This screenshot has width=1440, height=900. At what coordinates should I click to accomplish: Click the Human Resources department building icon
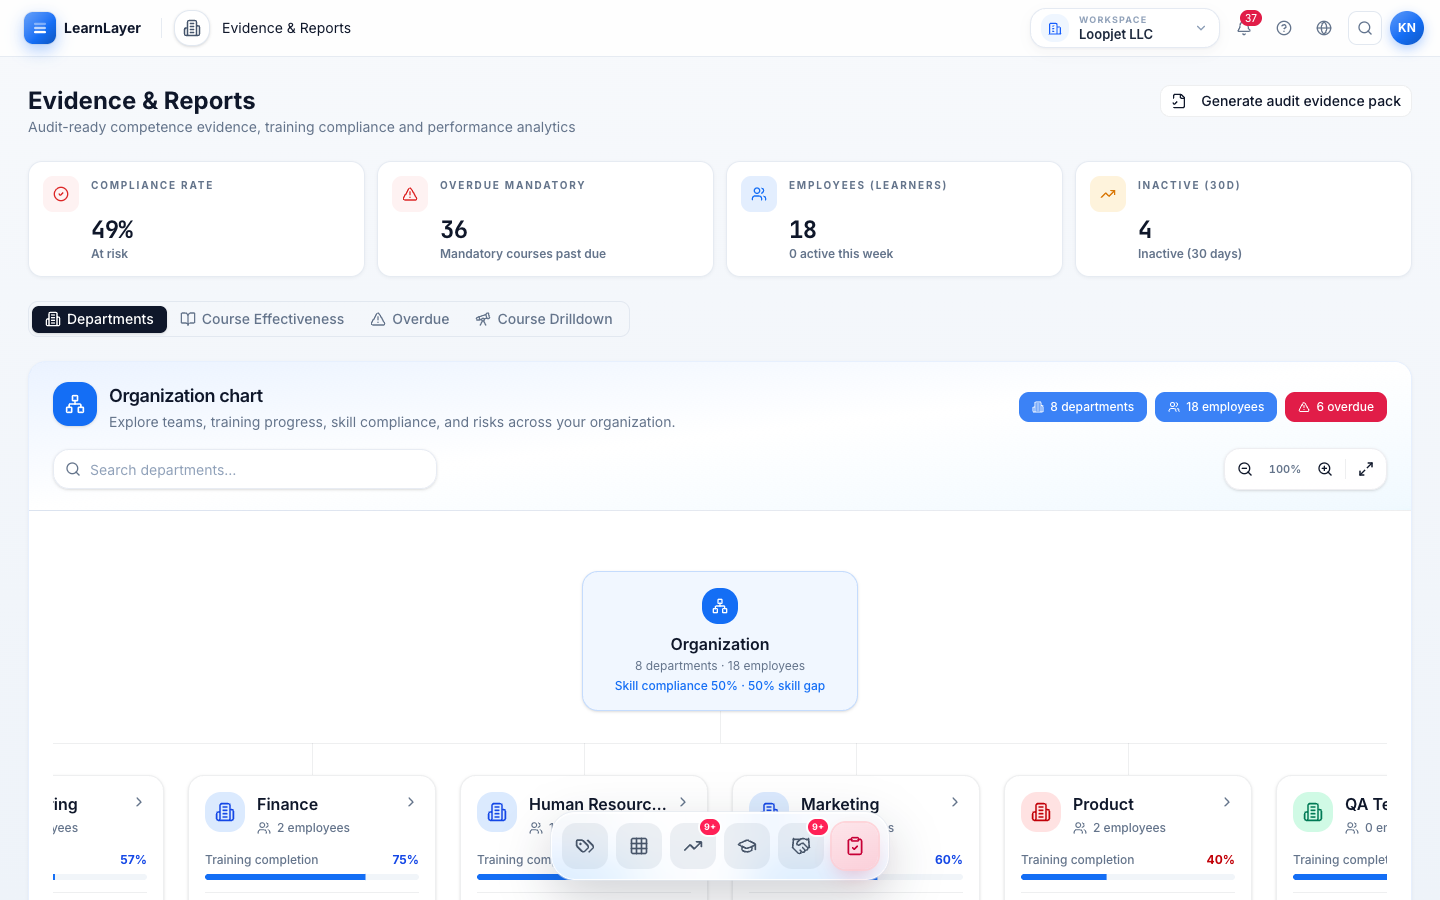[497, 812]
